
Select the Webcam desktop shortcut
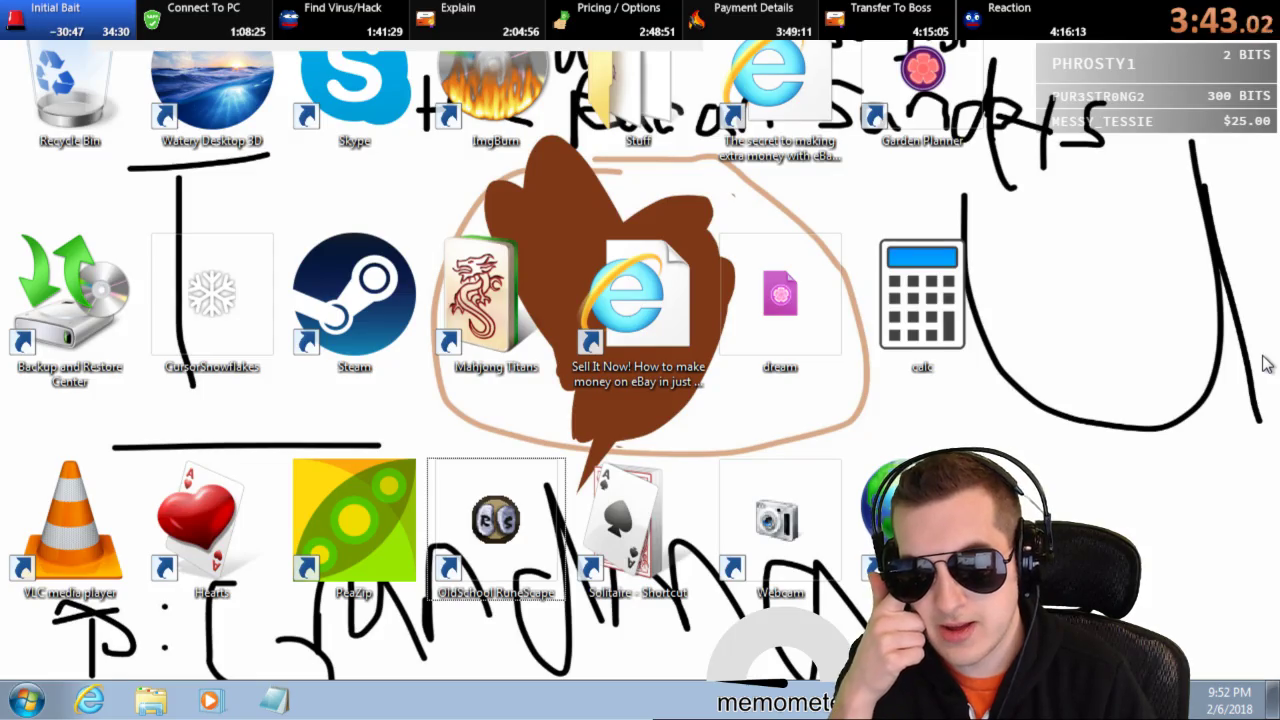pos(780,530)
